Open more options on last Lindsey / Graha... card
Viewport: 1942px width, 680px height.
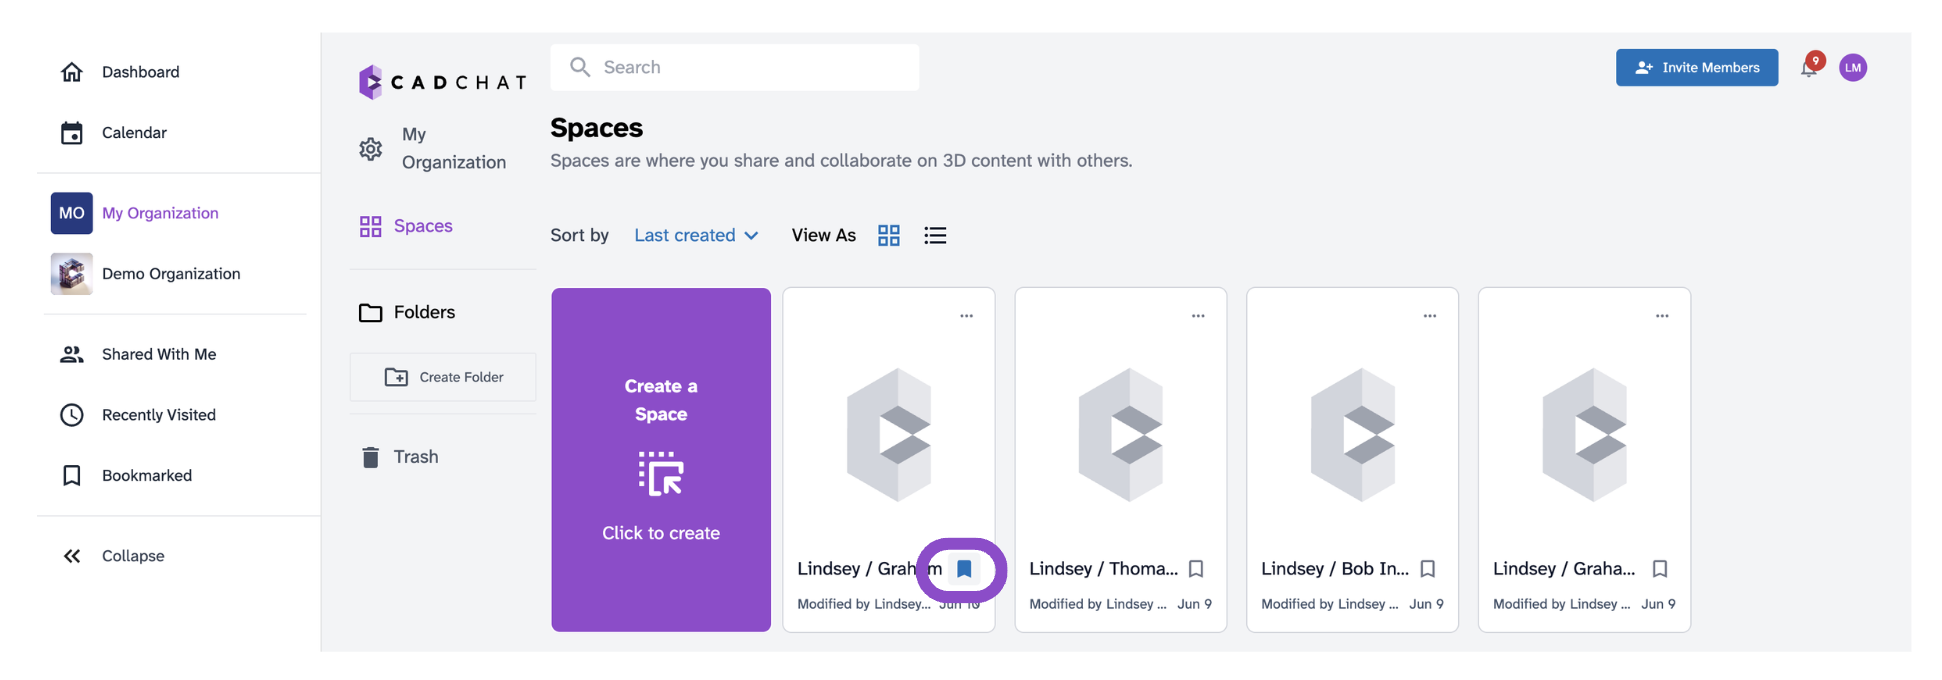click(x=1662, y=316)
